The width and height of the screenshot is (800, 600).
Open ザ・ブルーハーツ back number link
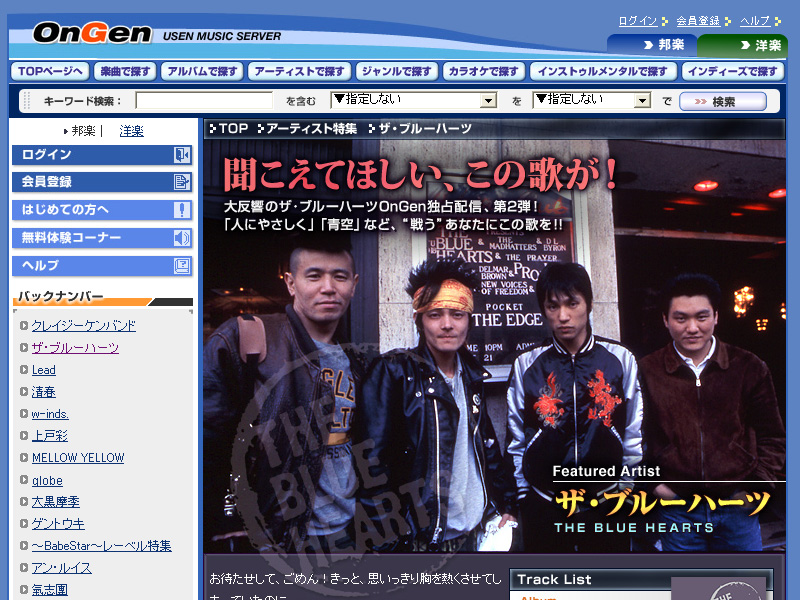pos(75,347)
